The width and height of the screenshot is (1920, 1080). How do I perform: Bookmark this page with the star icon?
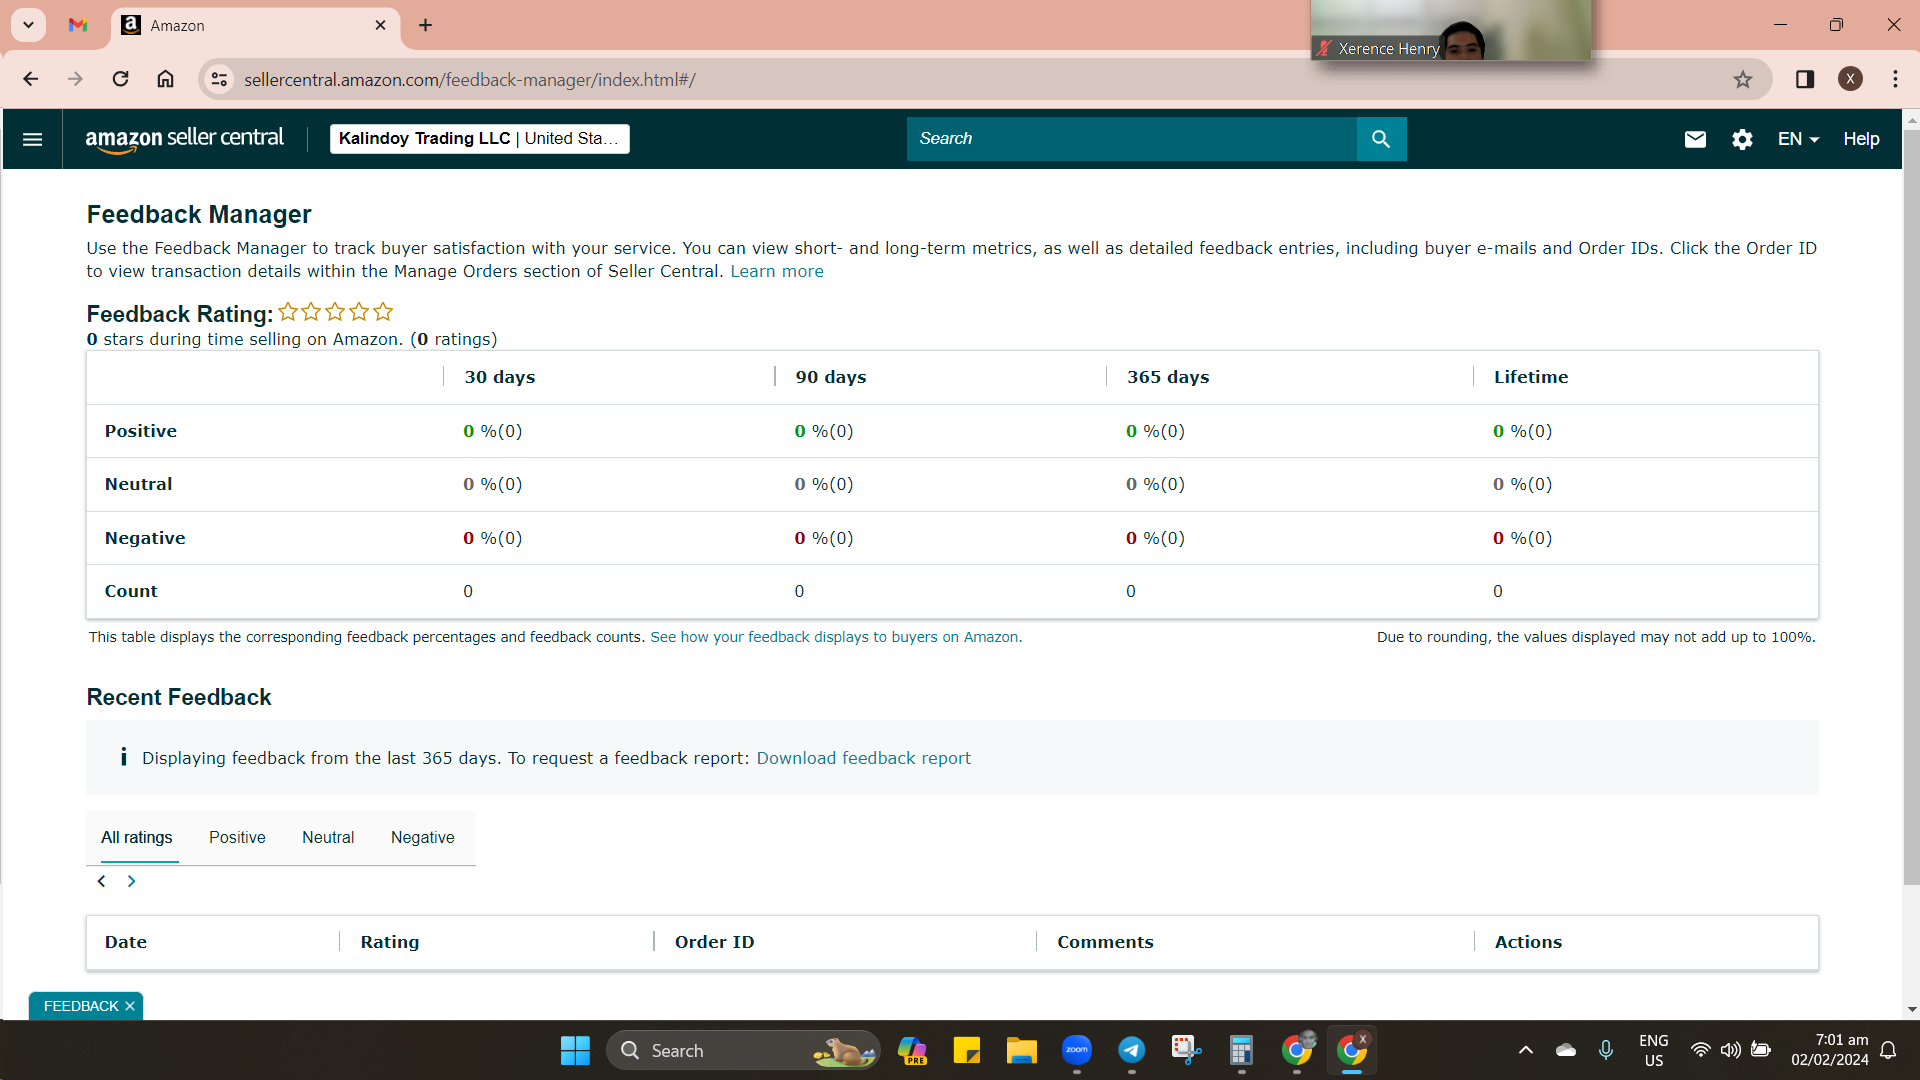coord(1743,80)
